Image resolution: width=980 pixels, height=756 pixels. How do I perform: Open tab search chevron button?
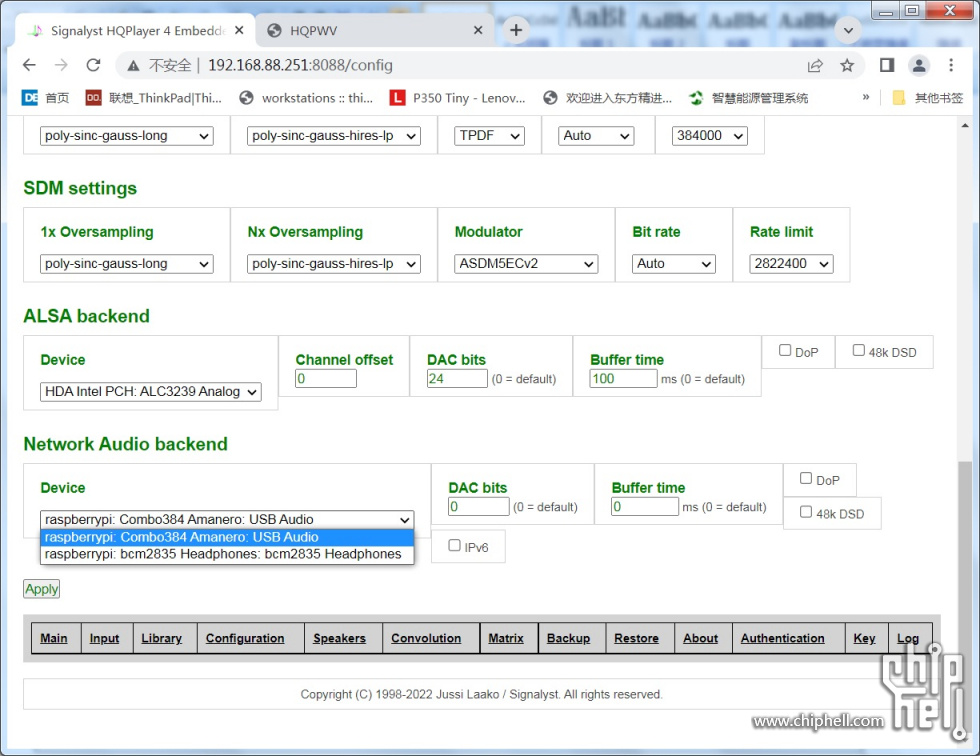click(x=848, y=30)
